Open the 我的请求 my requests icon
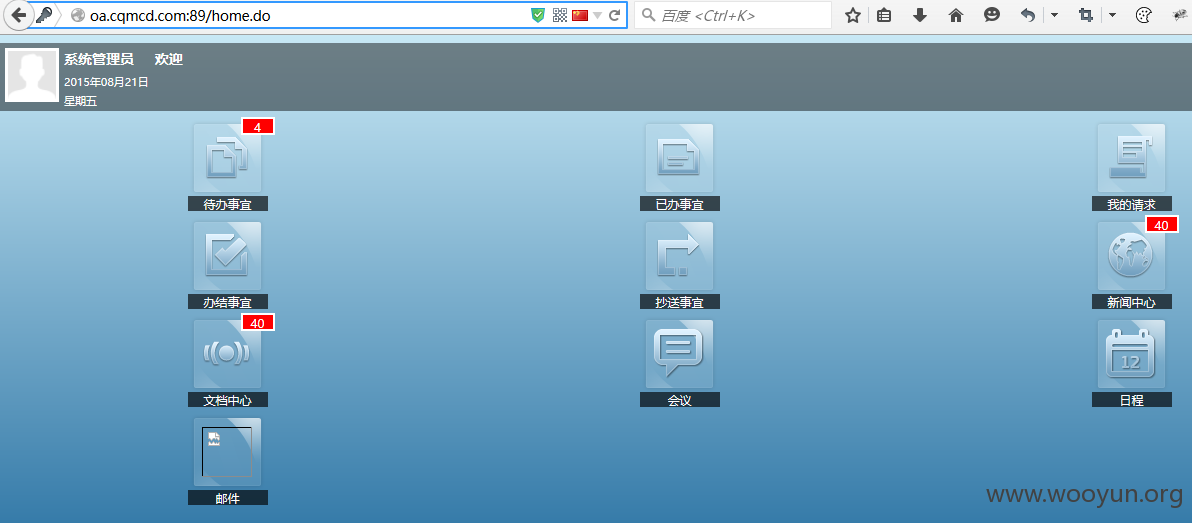The image size is (1192, 523). (x=1131, y=157)
